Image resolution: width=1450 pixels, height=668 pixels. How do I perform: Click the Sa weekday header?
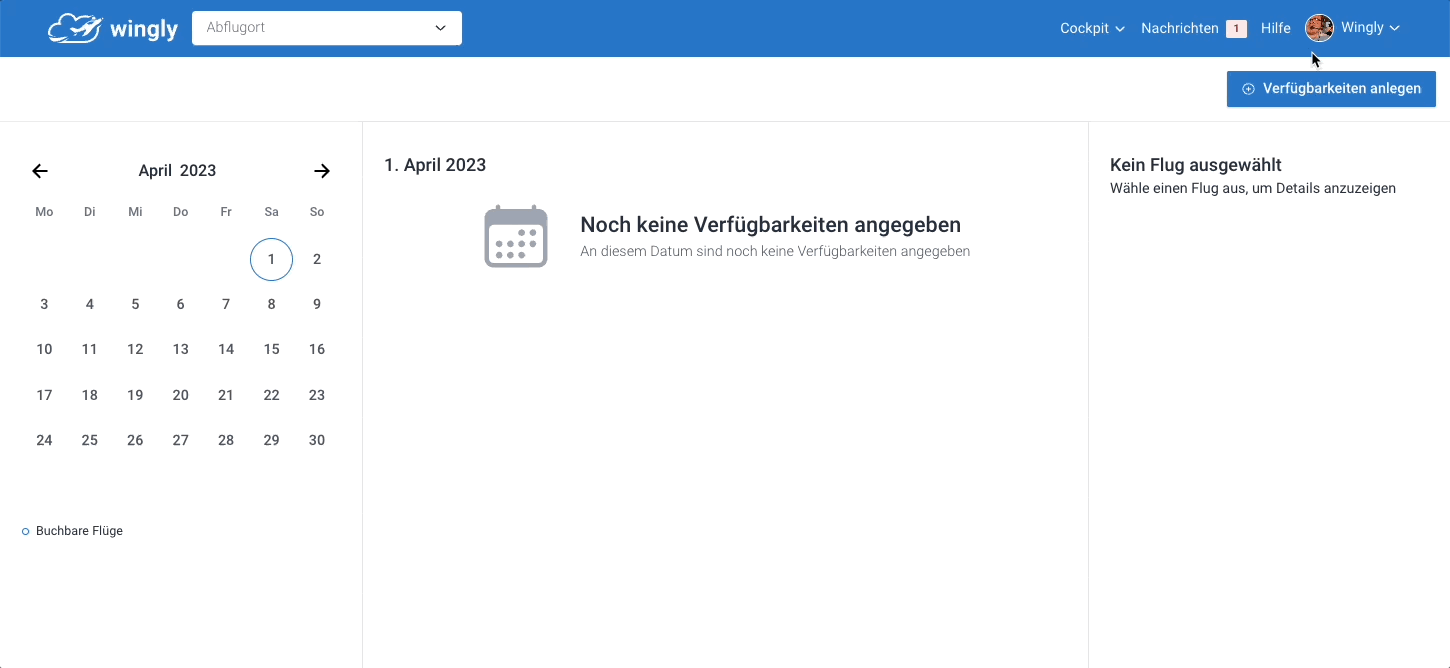[x=271, y=212]
